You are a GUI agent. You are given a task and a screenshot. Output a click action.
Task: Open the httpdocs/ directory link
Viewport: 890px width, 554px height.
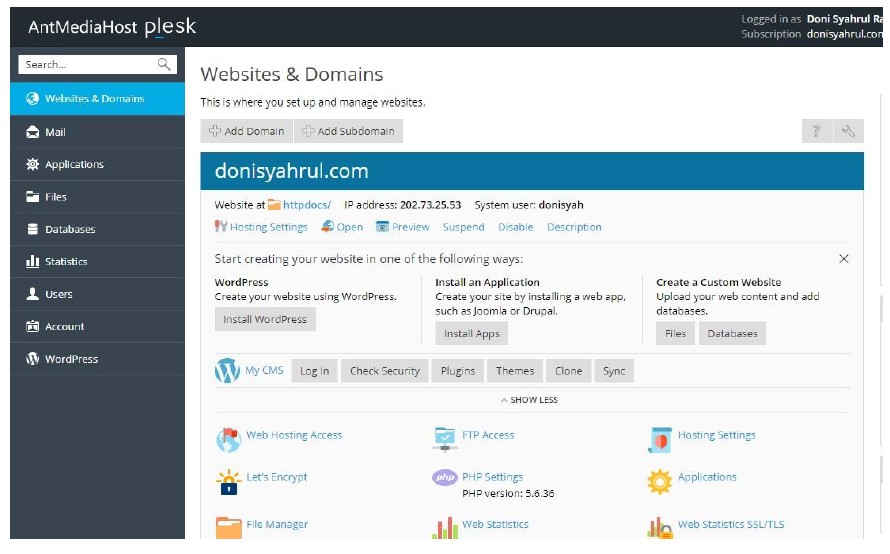click(x=307, y=205)
